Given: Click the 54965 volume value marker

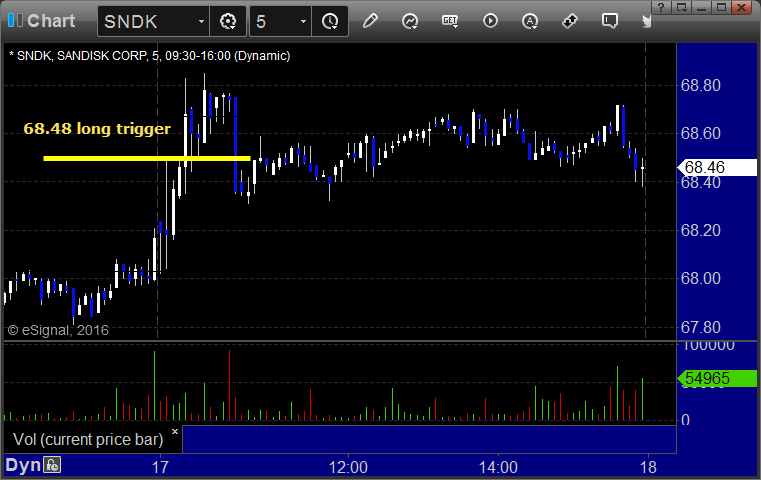Looking at the screenshot, I should tap(717, 378).
